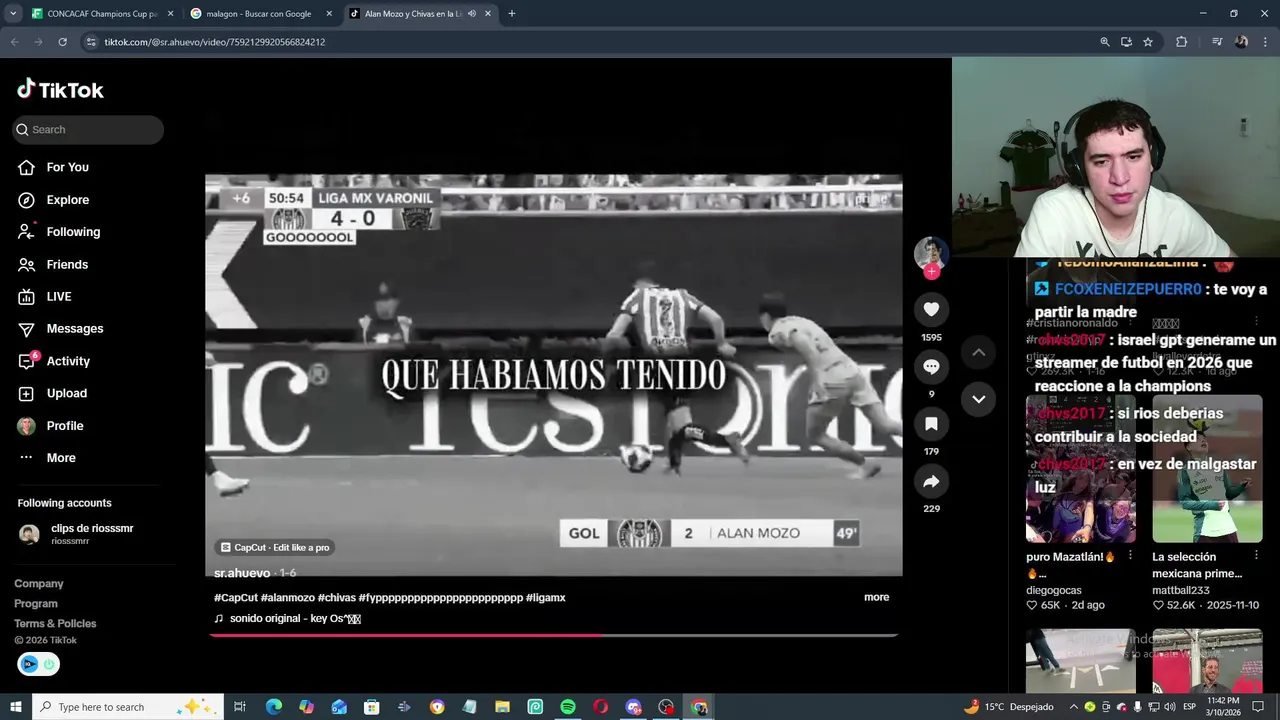Open options for puro Mazatlán video

(x=1131, y=555)
